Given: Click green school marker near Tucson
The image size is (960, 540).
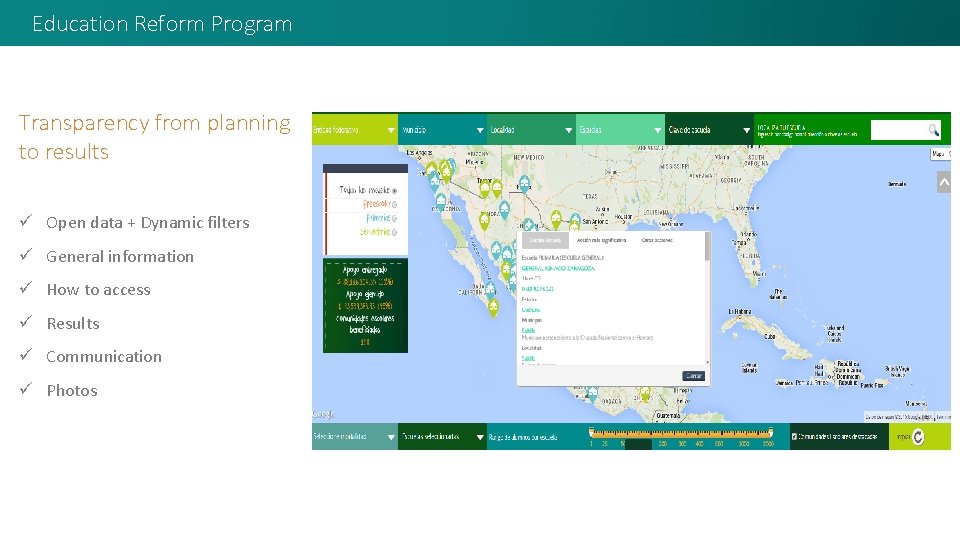Looking at the screenshot, I should (484, 189).
